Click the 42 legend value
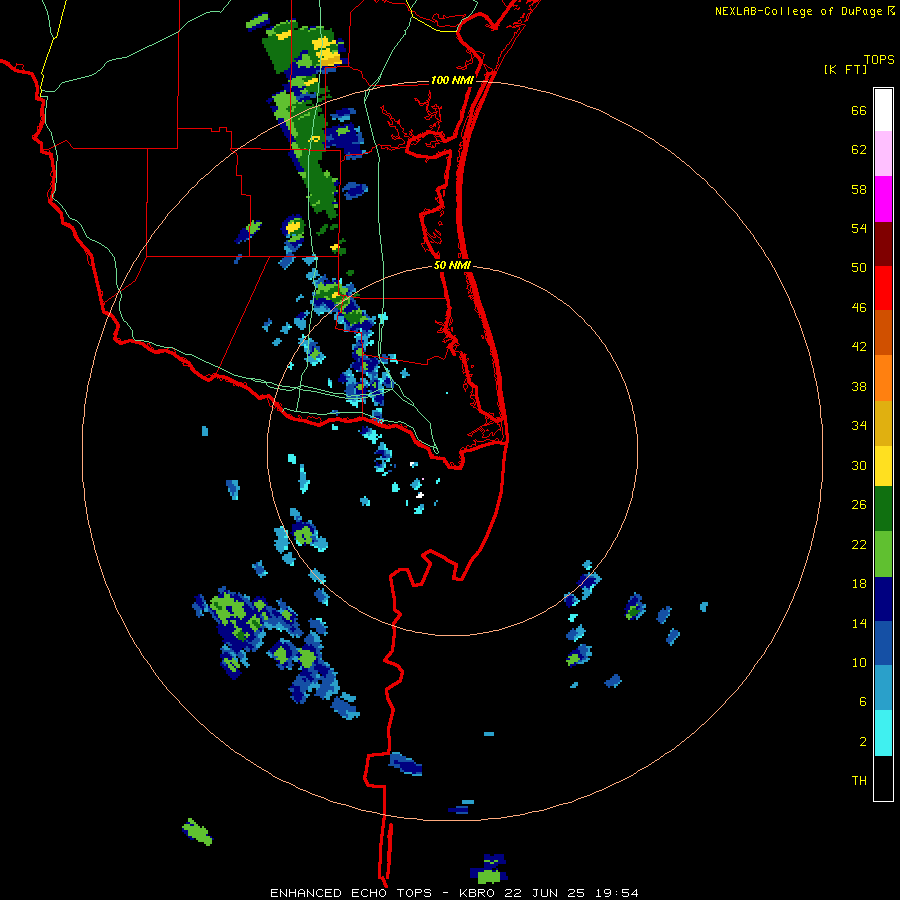The height and width of the screenshot is (900, 900). click(x=859, y=347)
